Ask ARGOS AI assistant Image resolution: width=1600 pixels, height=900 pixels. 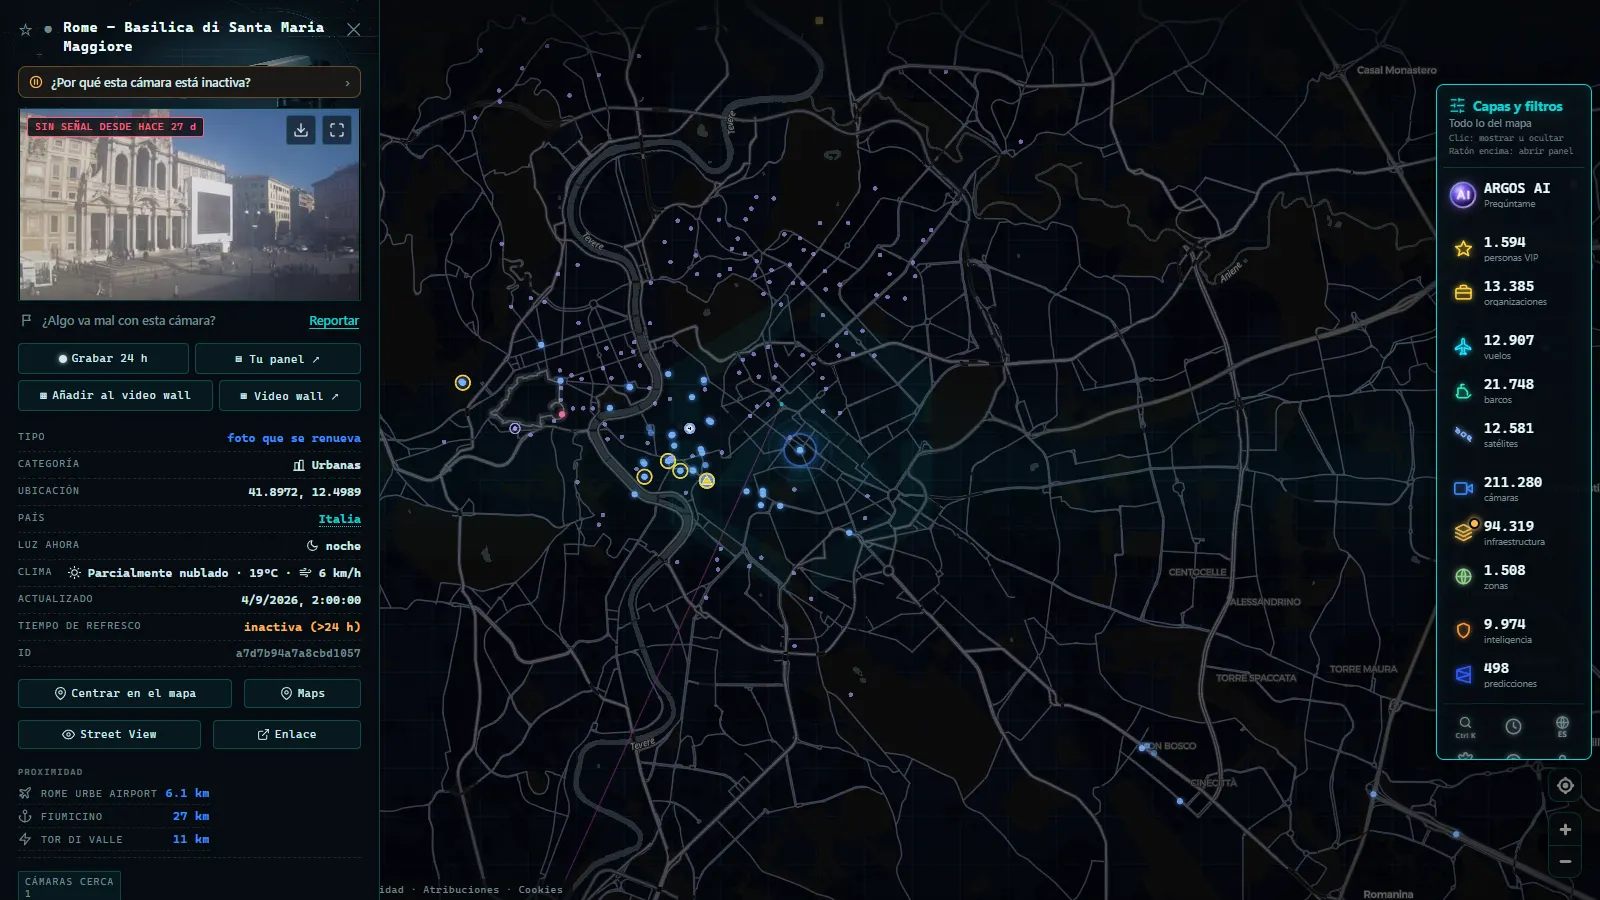click(x=1514, y=194)
